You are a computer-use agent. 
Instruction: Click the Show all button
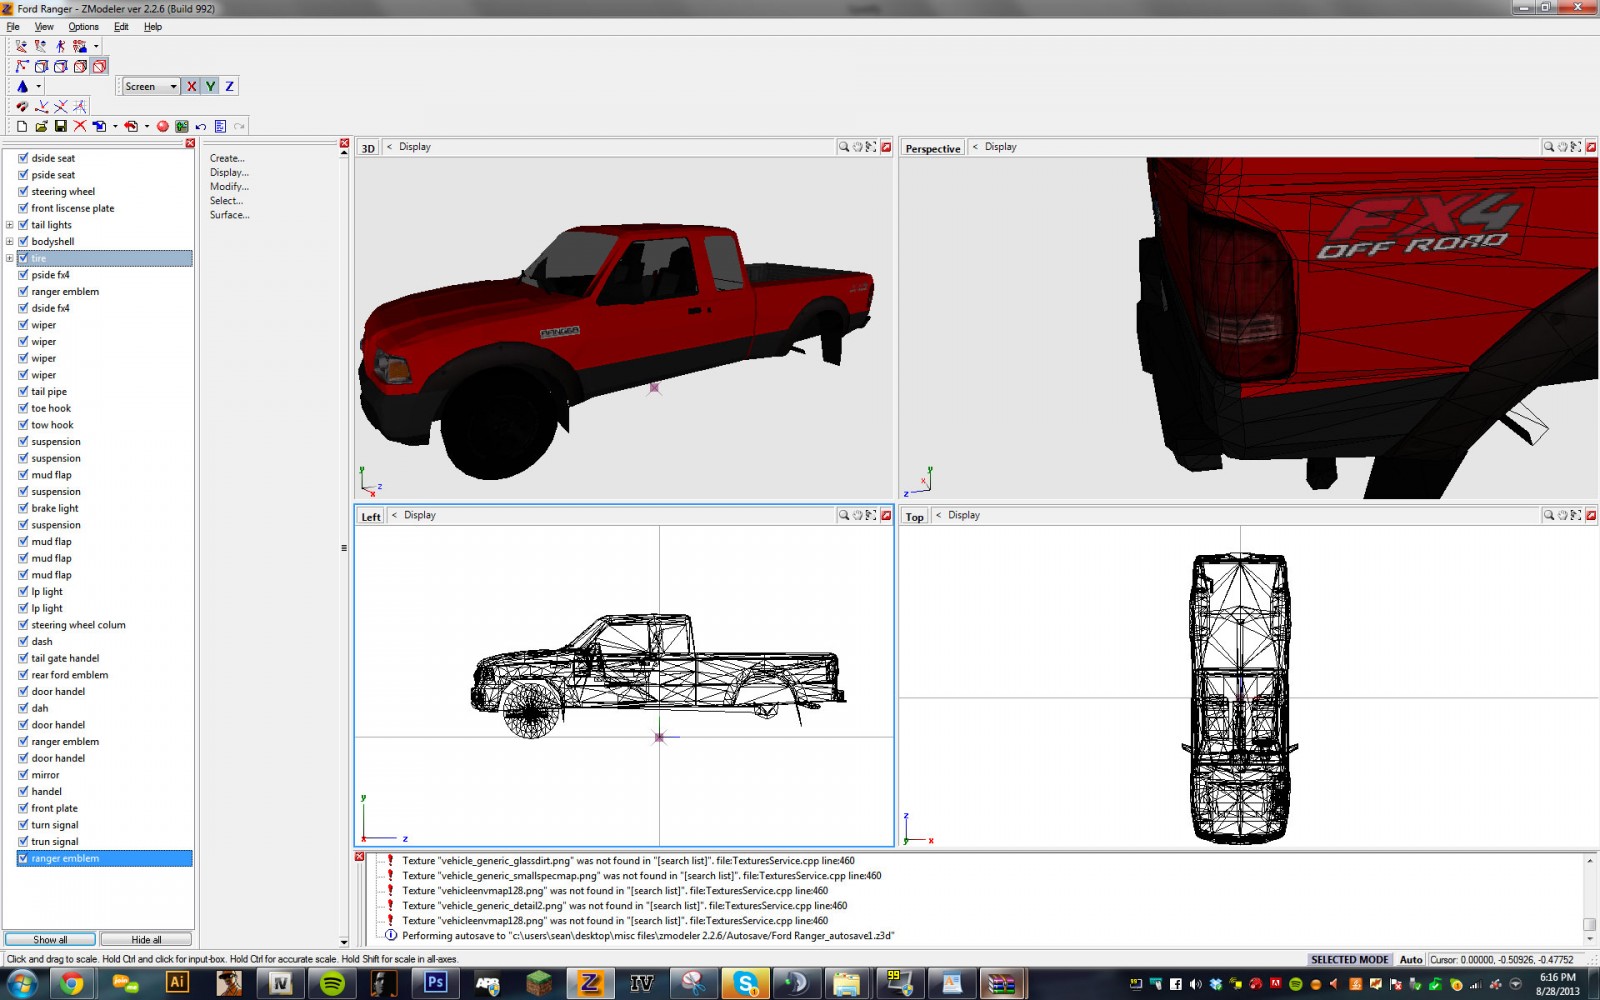(50, 939)
